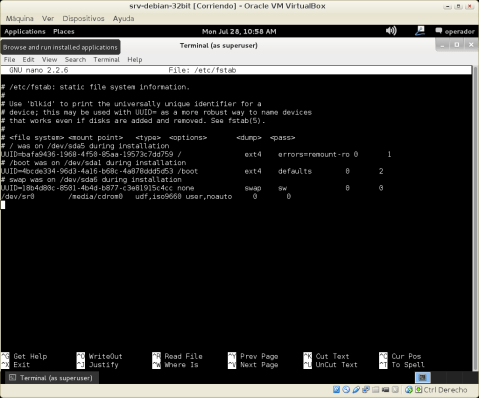Click the '^U UnCut Text' nano shortcut

(x=331, y=365)
